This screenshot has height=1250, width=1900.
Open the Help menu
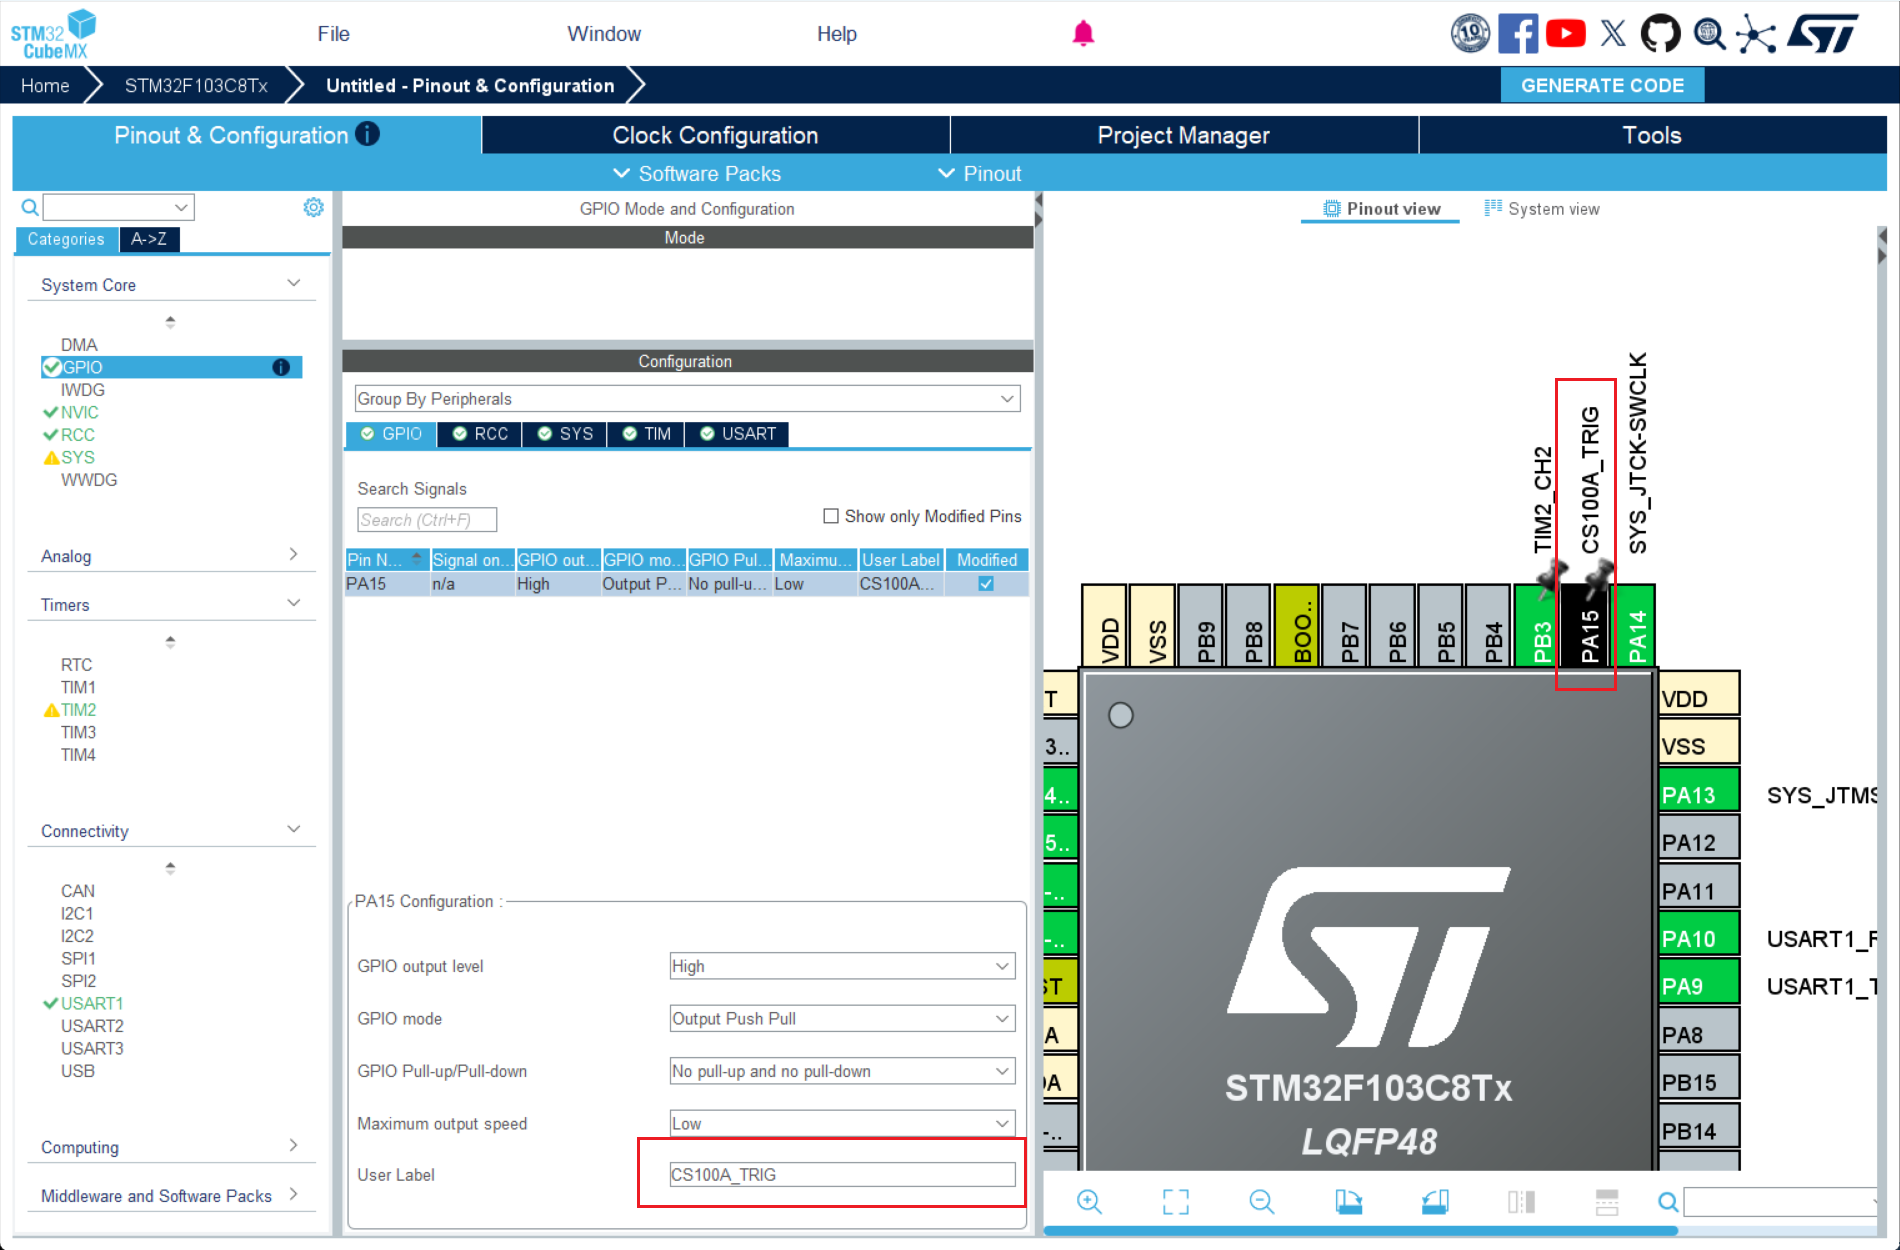(837, 34)
